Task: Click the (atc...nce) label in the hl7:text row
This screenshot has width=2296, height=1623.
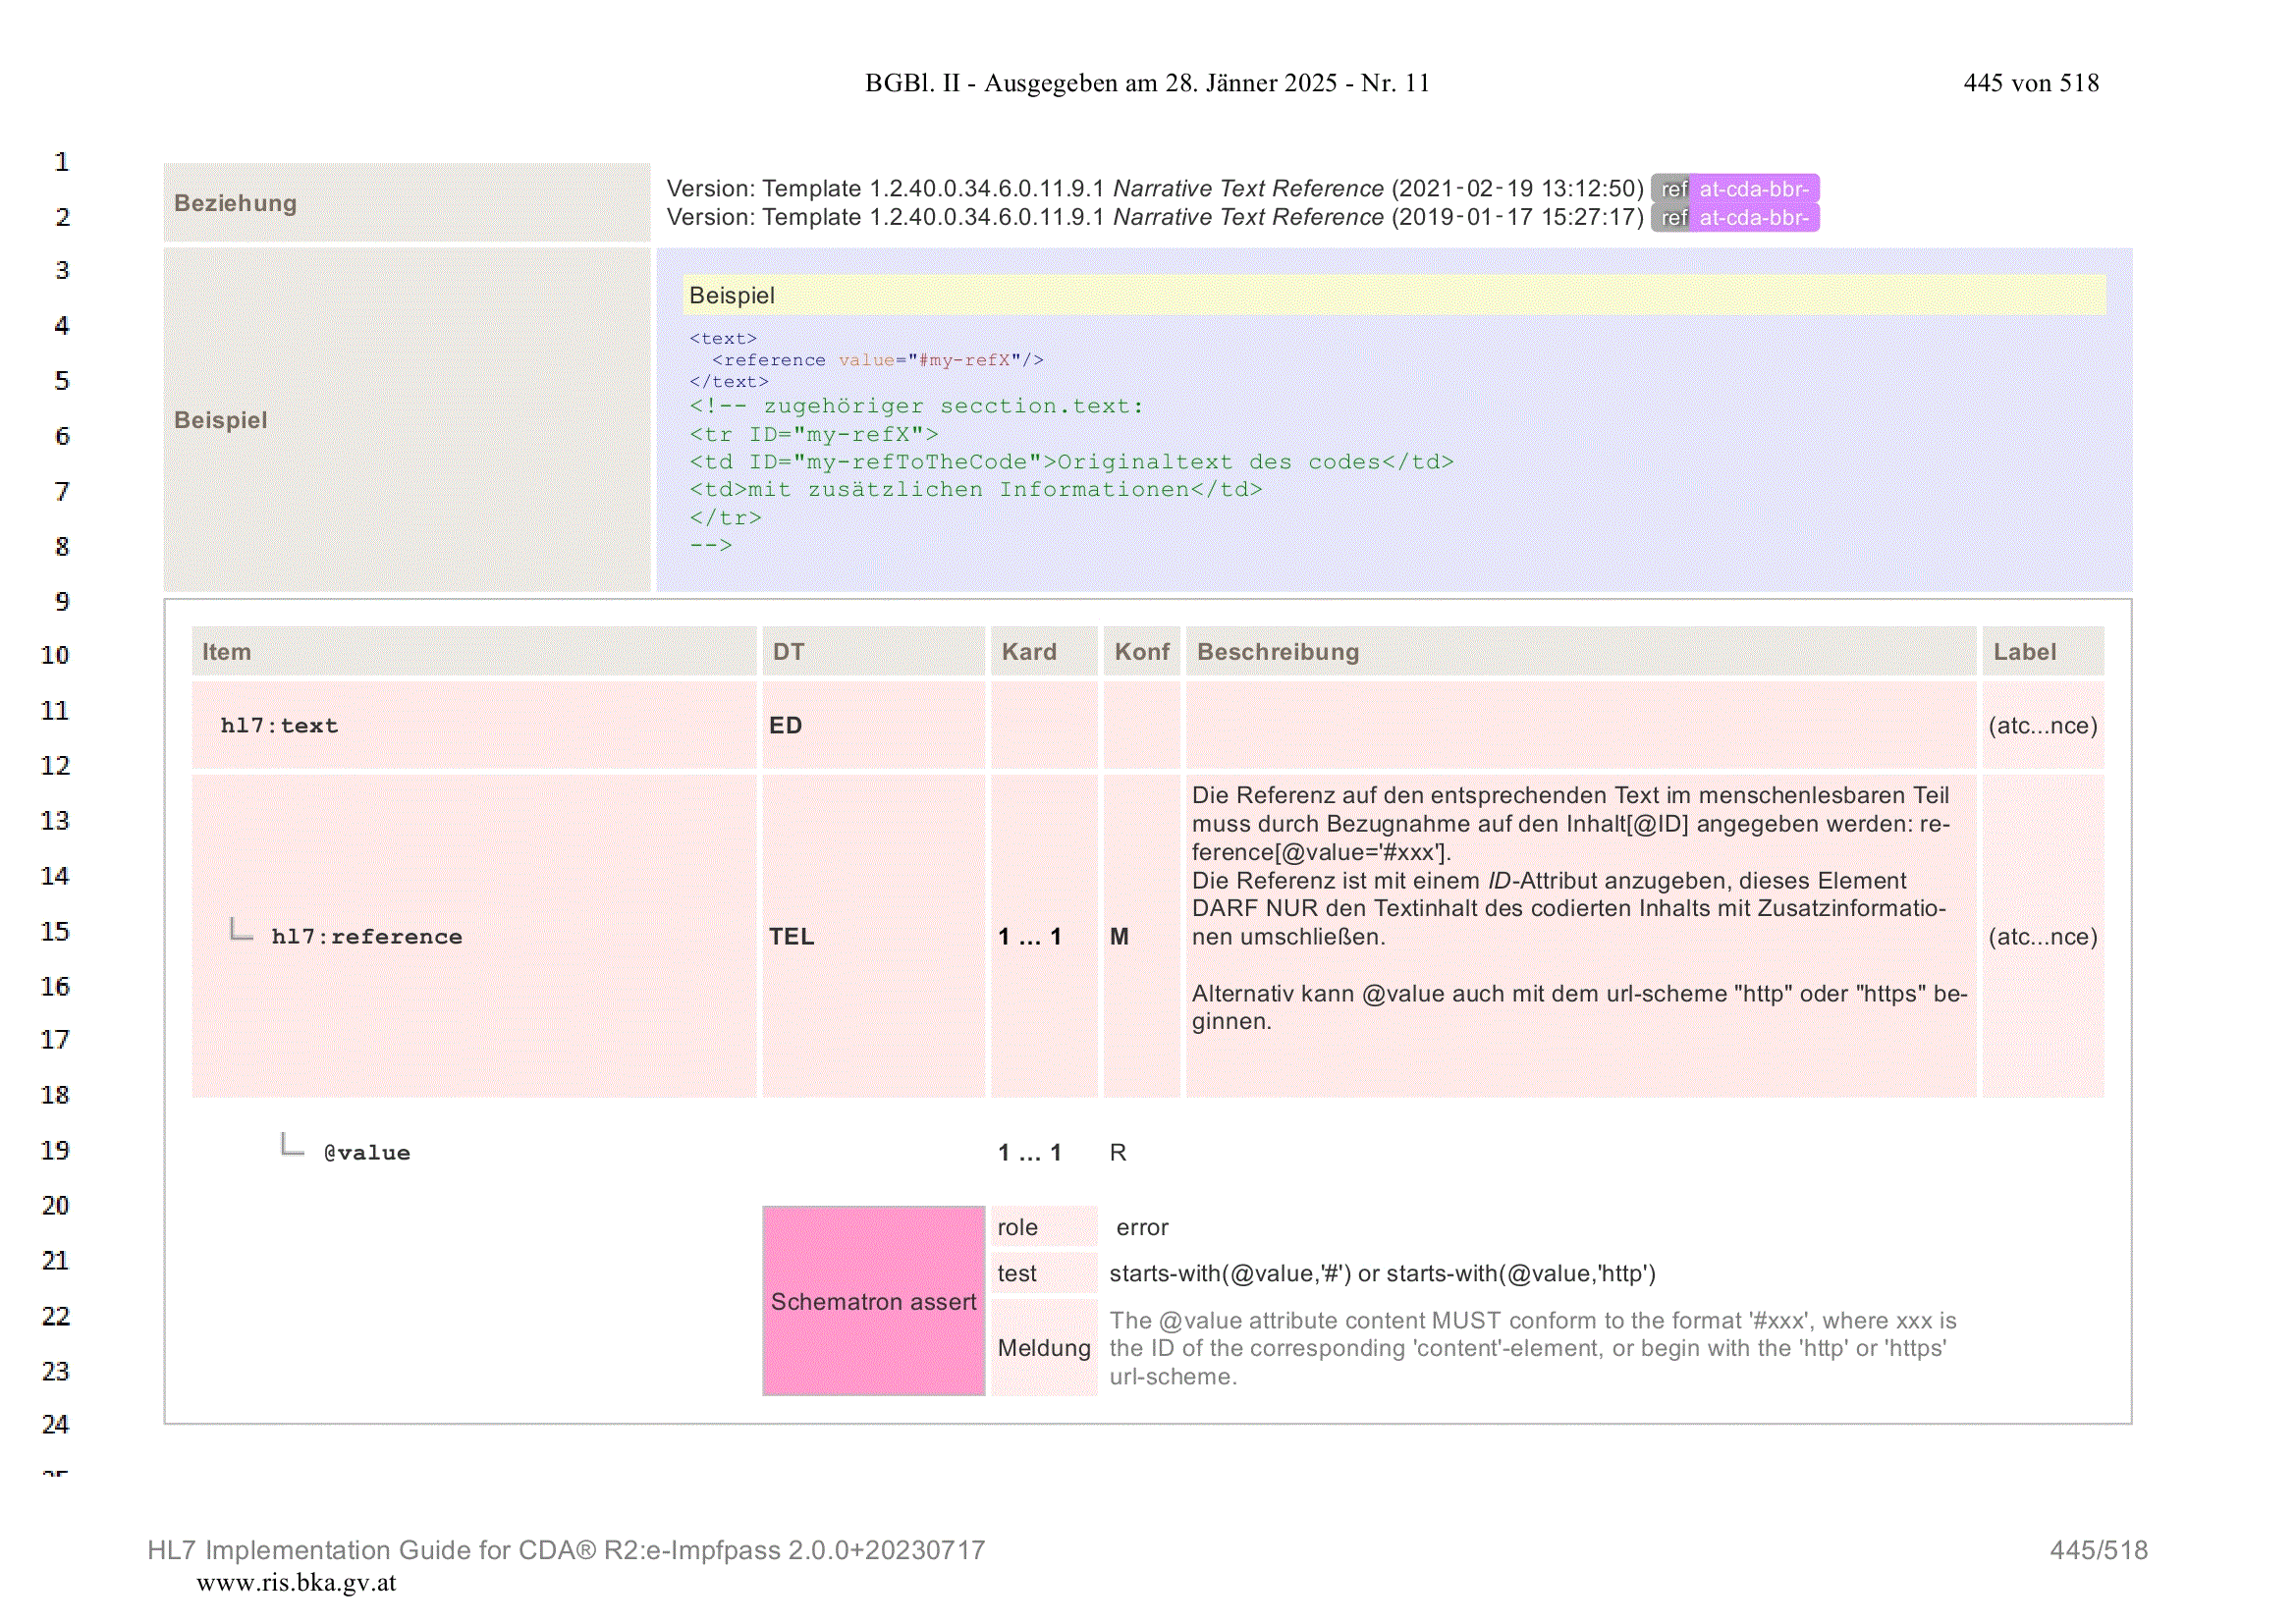Action: click(2043, 726)
